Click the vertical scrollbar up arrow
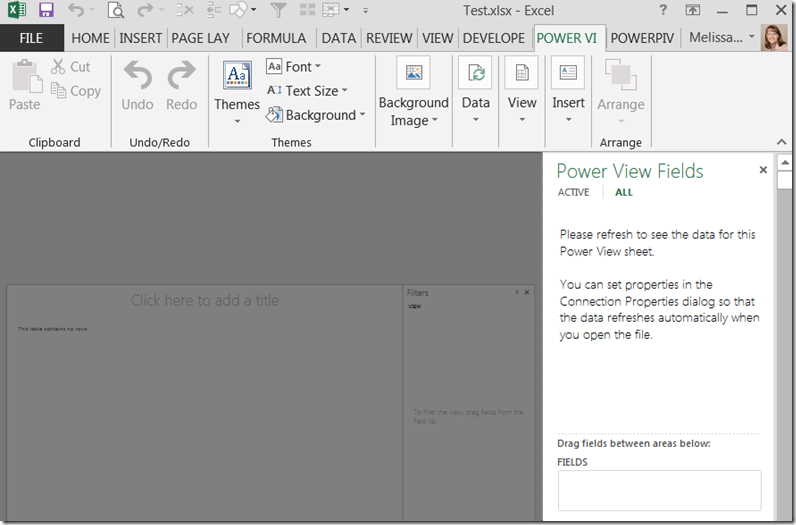This screenshot has width=796, height=525. point(785,162)
